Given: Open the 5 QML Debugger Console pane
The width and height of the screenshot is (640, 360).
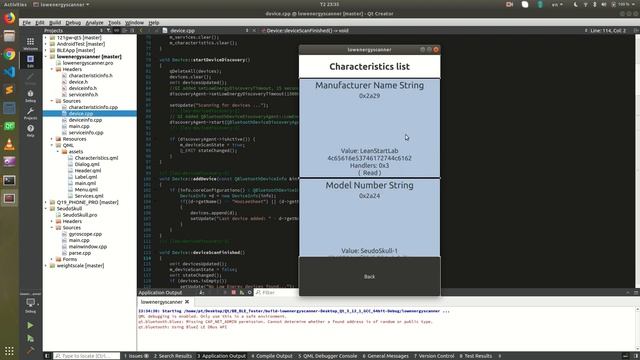Looking at the screenshot, I should (x=328, y=356).
